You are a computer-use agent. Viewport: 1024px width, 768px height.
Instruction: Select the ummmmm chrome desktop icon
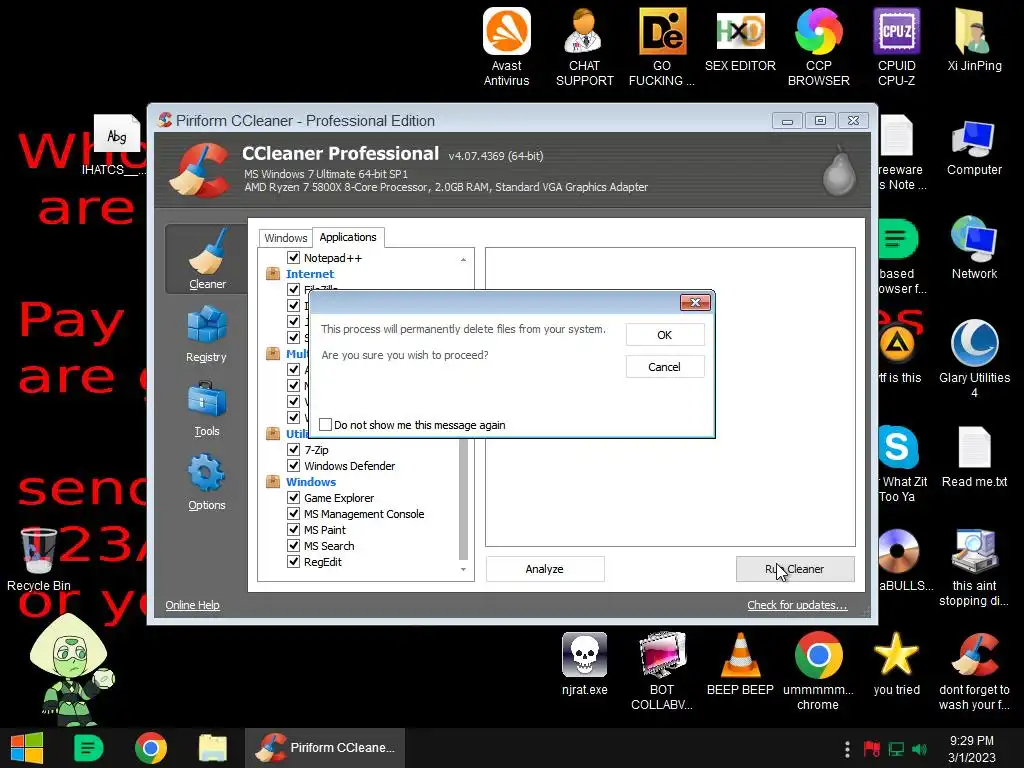818,671
